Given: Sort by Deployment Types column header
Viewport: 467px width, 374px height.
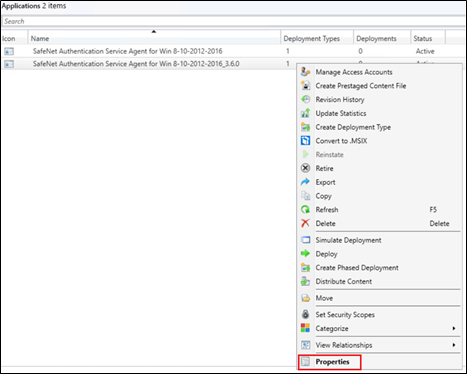Looking at the screenshot, I should 317,39.
